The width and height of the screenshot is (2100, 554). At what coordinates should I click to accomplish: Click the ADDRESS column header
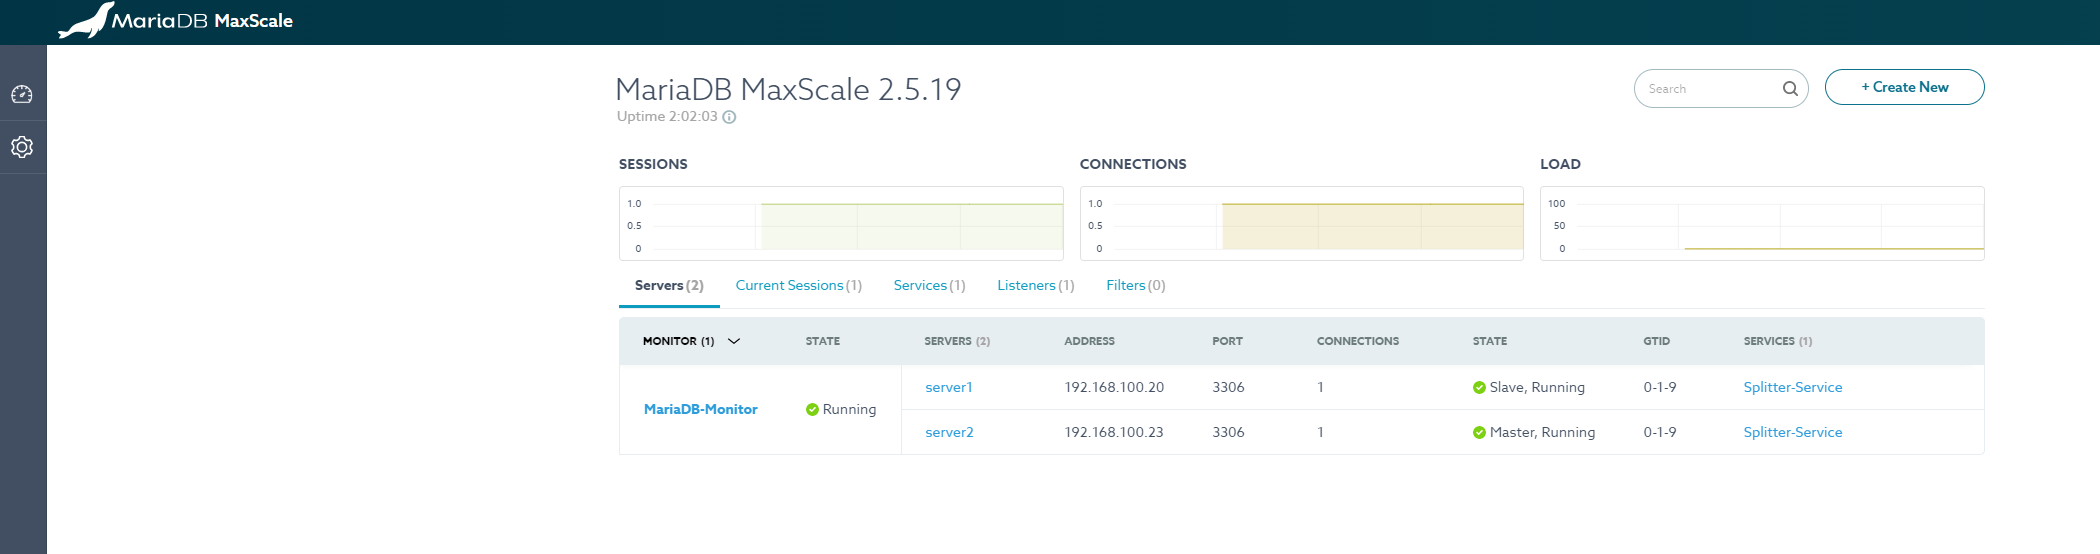(1089, 341)
